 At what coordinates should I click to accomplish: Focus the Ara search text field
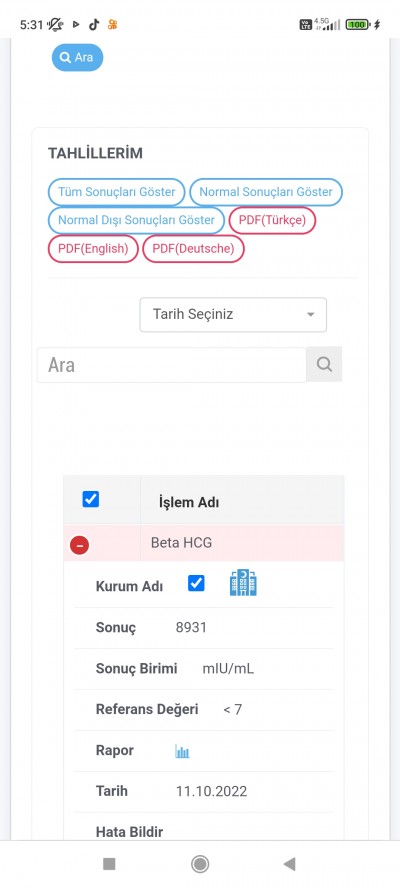(x=172, y=365)
